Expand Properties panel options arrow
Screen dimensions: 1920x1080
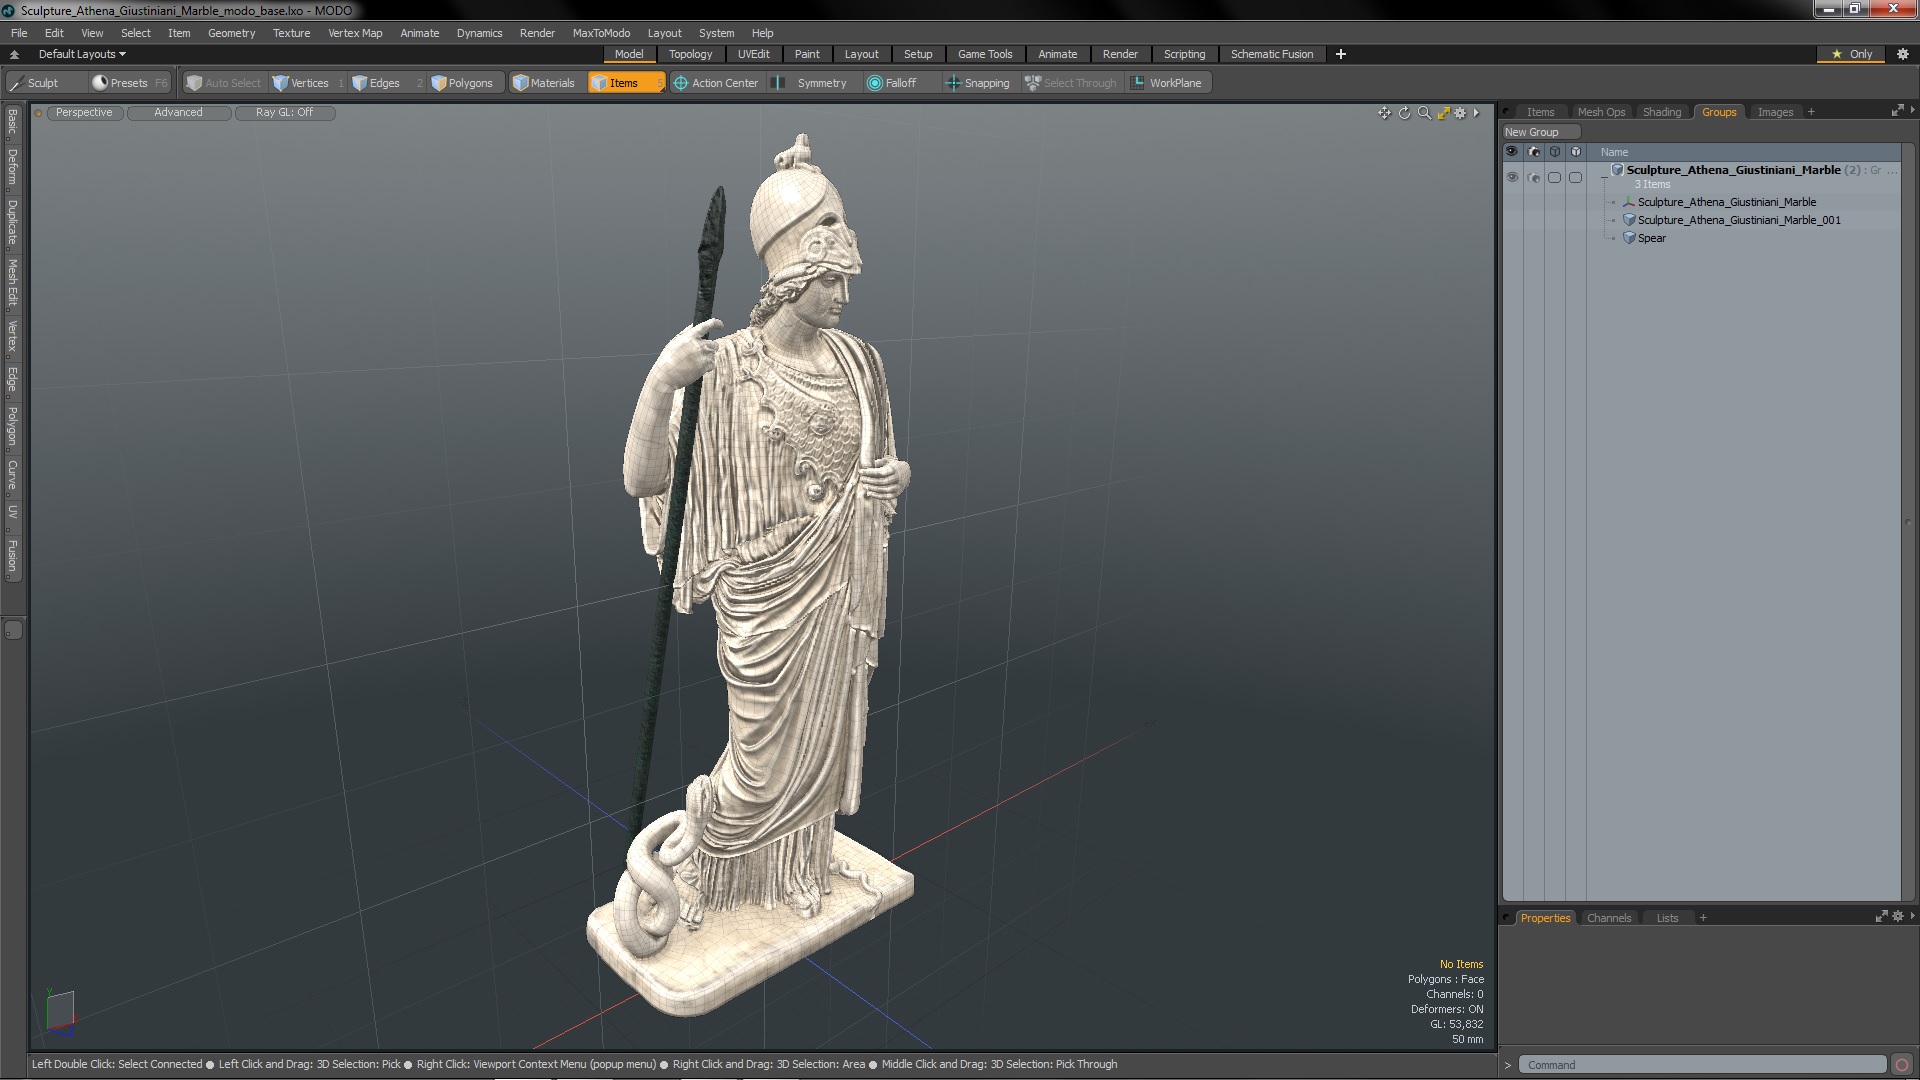click(x=1912, y=917)
